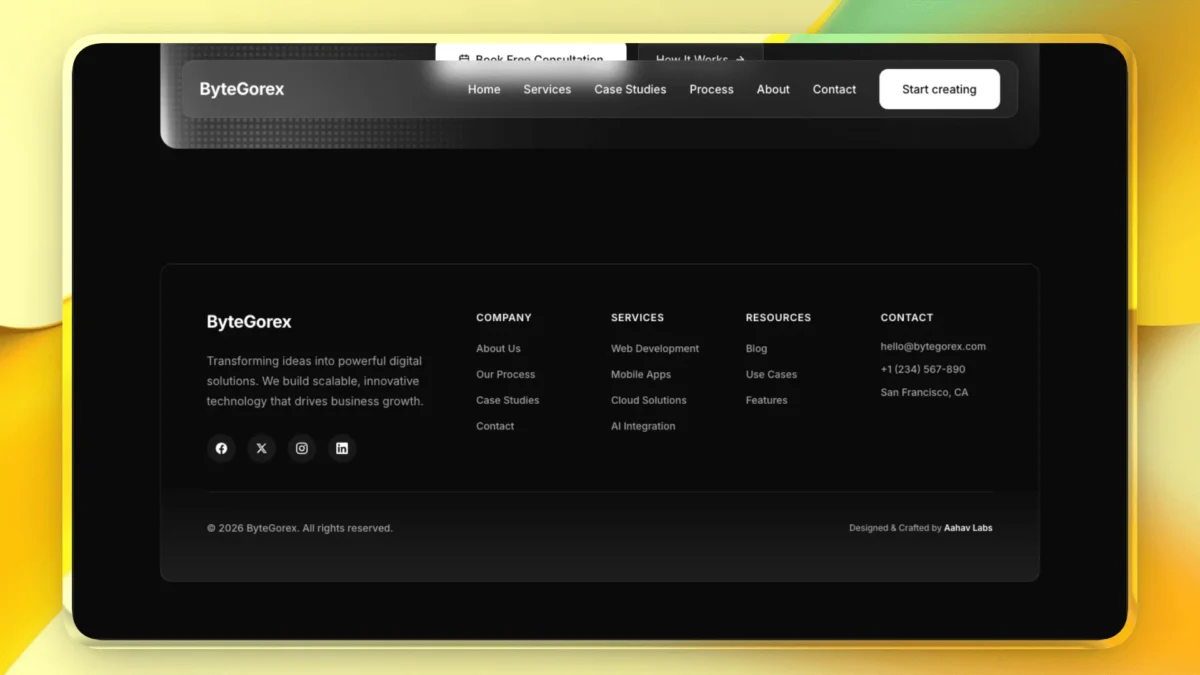Click the Instagram icon in footer

[301, 448]
